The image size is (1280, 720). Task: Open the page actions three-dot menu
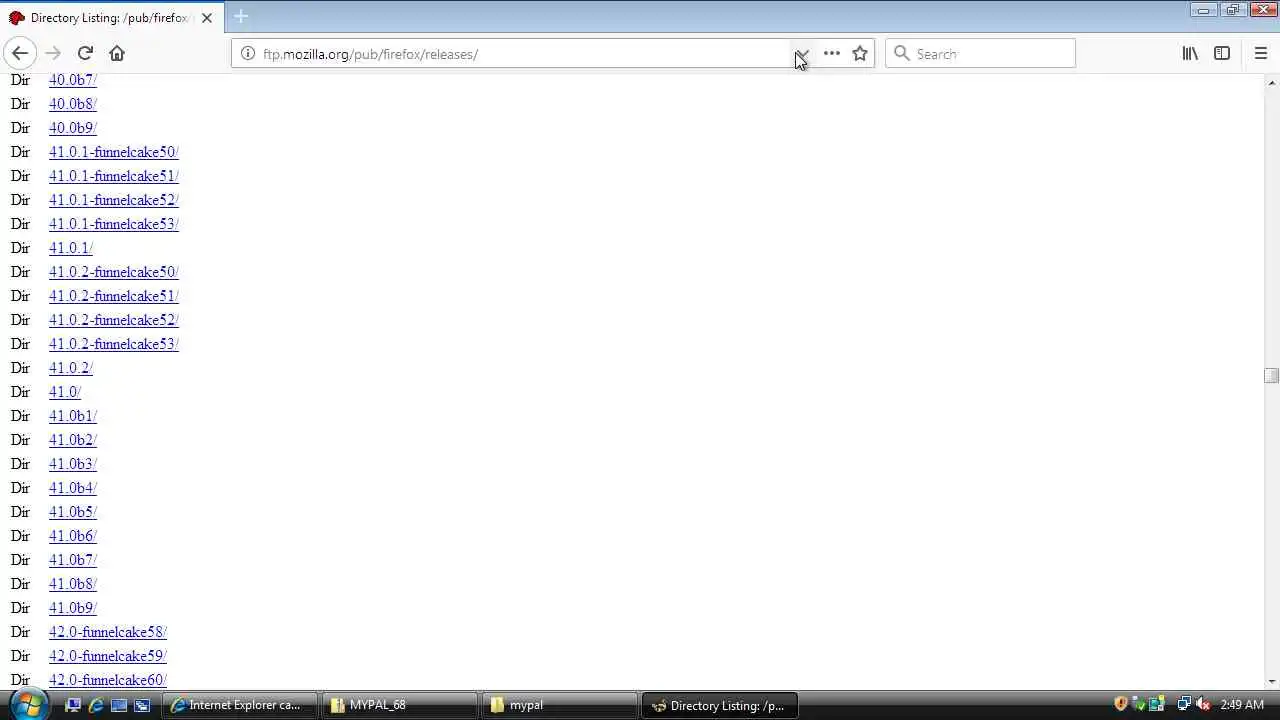832,54
